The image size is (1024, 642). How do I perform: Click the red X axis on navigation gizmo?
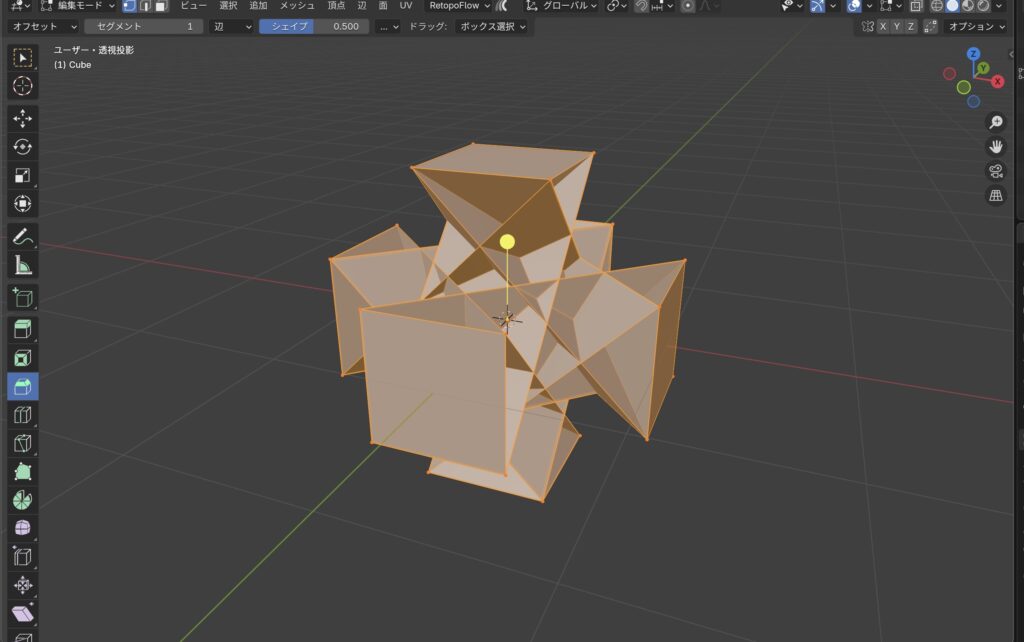coord(998,82)
